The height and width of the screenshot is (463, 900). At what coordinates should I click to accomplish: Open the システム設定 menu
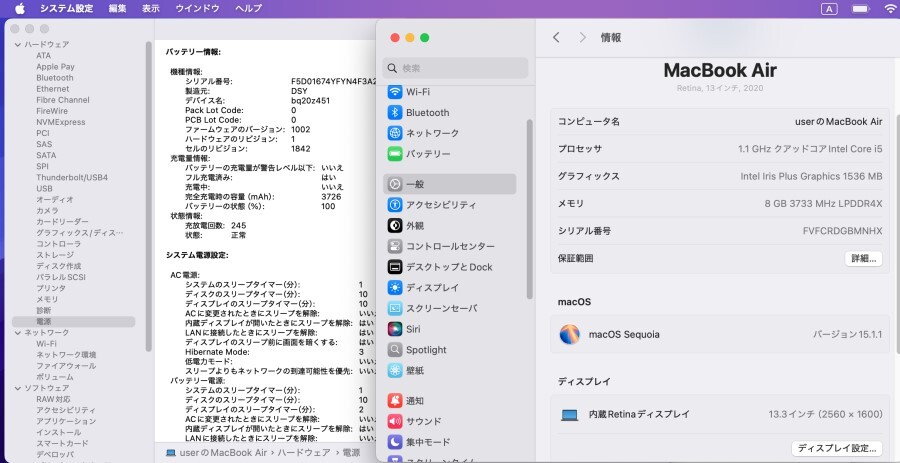(x=67, y=9)
